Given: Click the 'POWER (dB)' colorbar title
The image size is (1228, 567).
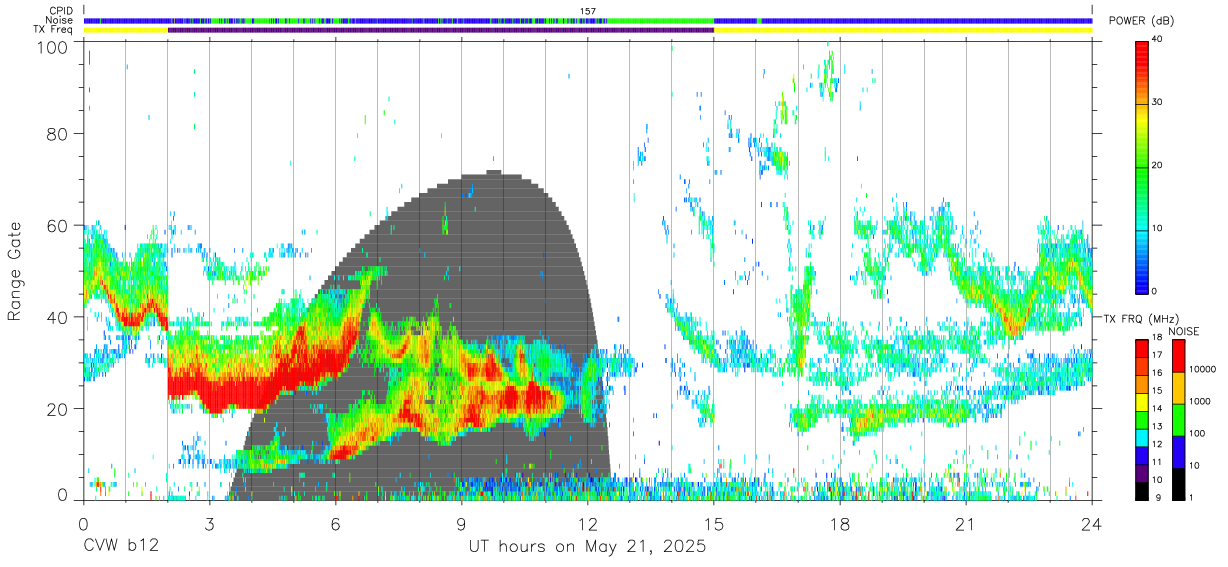Looking at the screenshot, I should [1141, 21].
